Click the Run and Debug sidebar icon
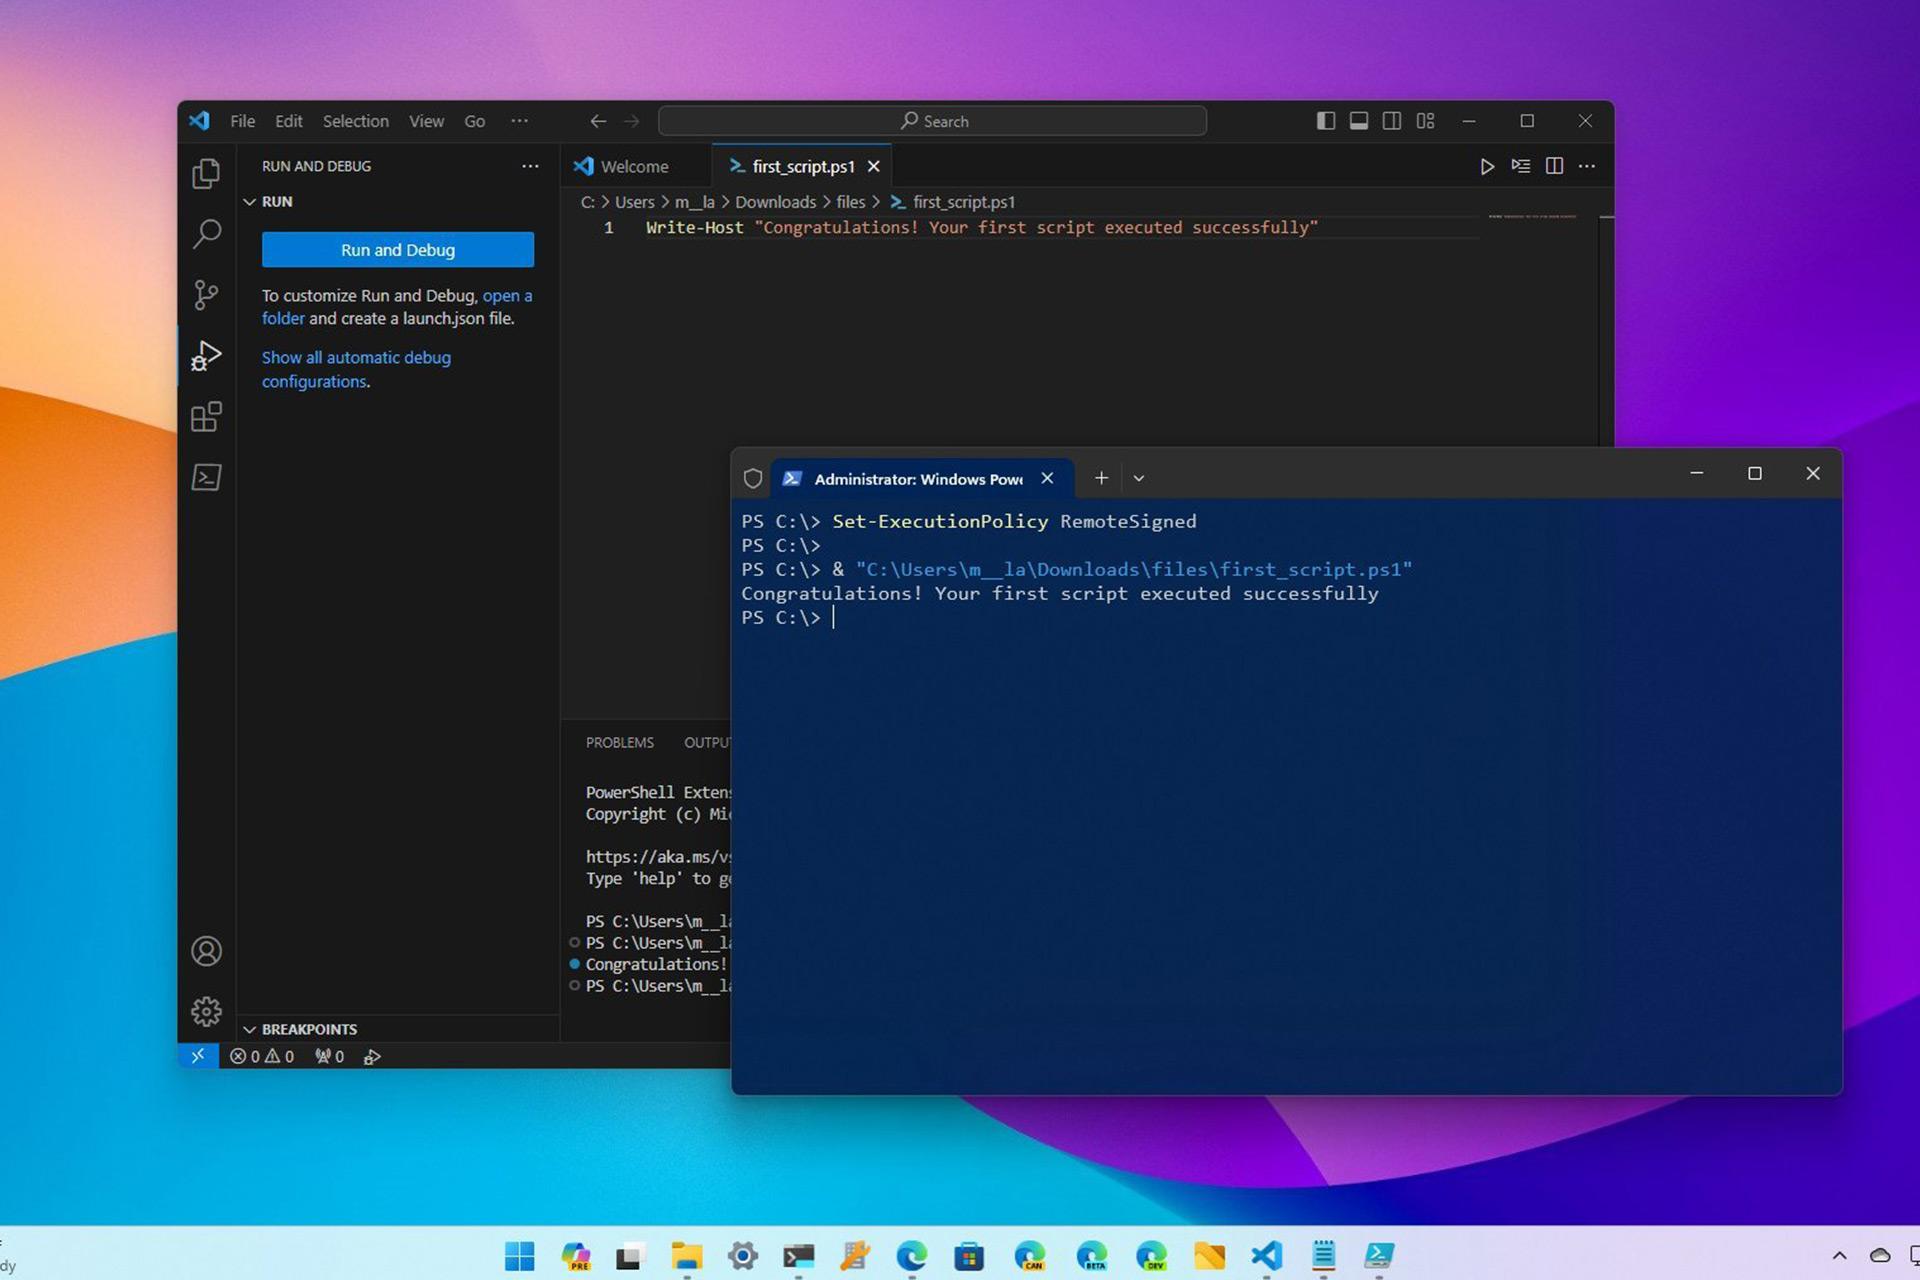Viewport: 1920px width, 1280px height. (204, 357)
